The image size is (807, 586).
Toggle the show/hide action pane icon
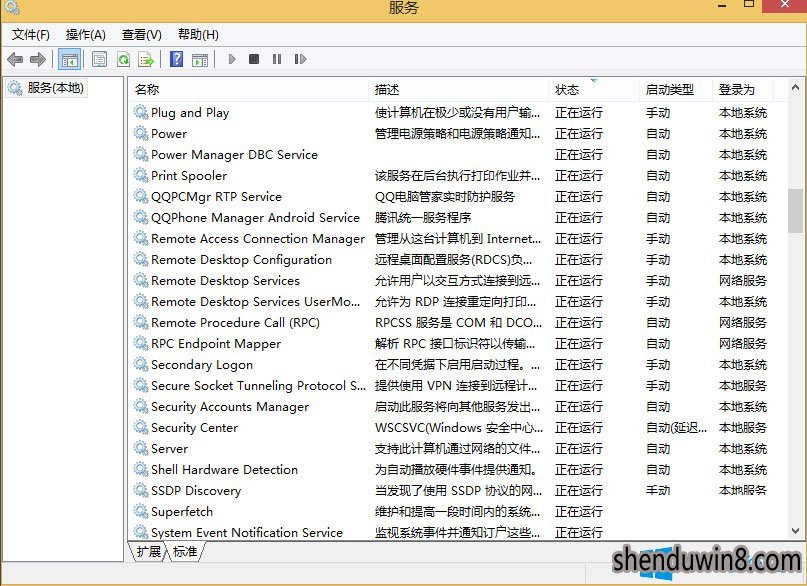pos(200,60)
